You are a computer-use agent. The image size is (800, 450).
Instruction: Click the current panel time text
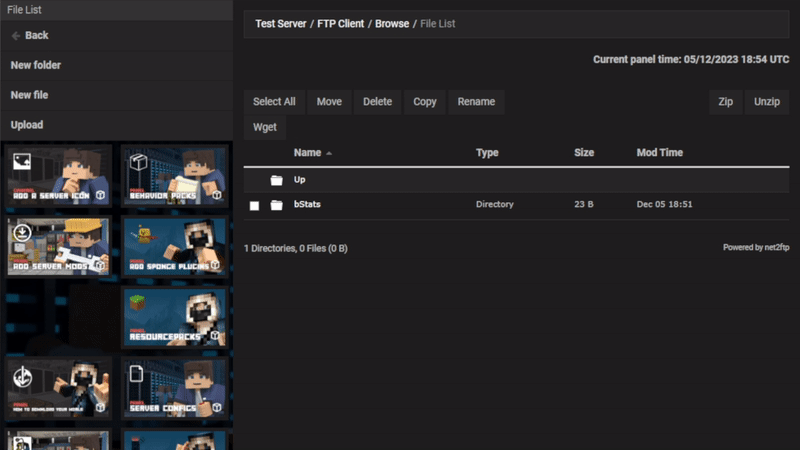691,60
